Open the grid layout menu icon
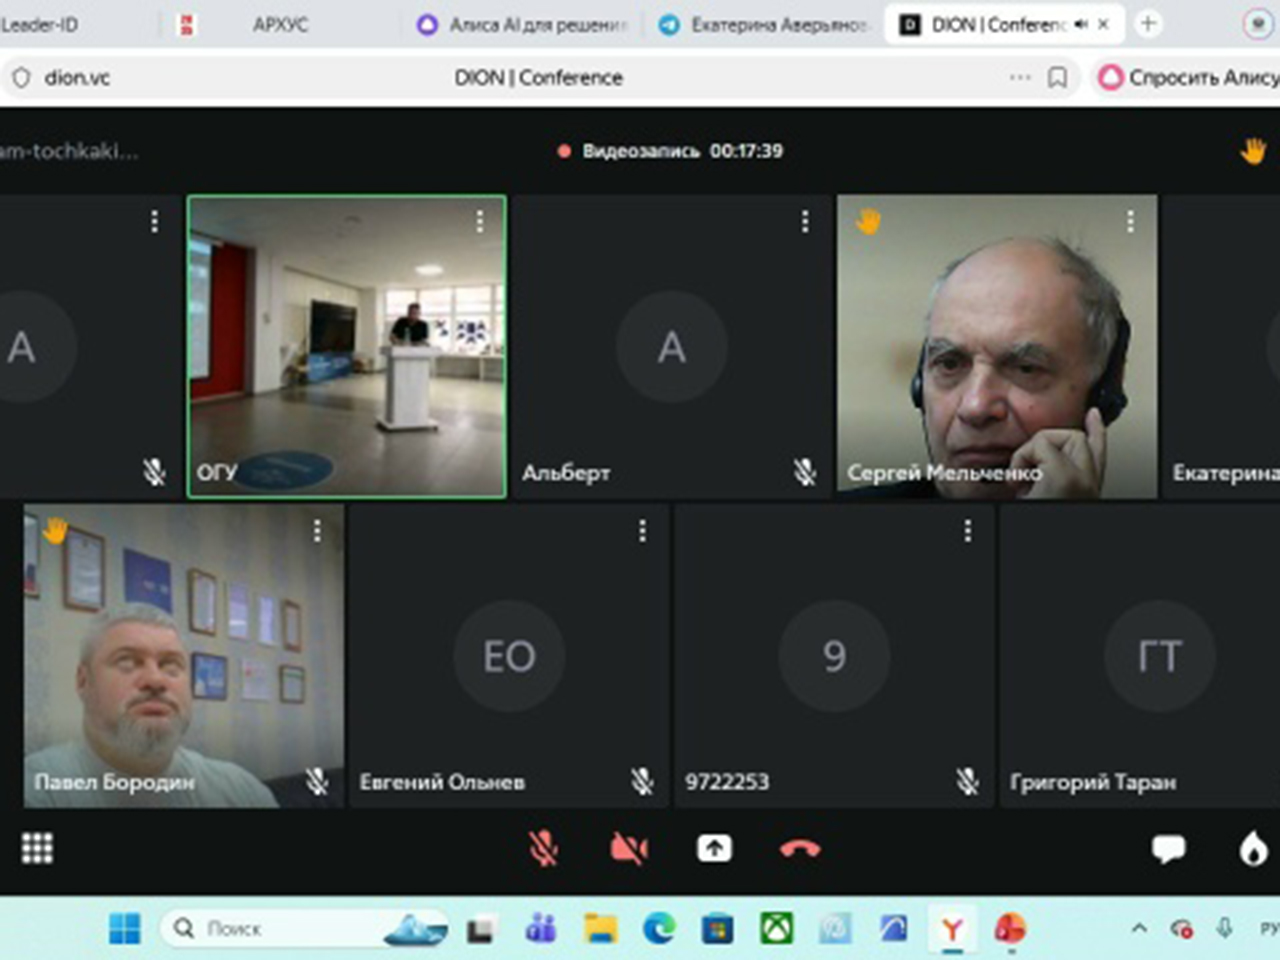 point(37,848)
